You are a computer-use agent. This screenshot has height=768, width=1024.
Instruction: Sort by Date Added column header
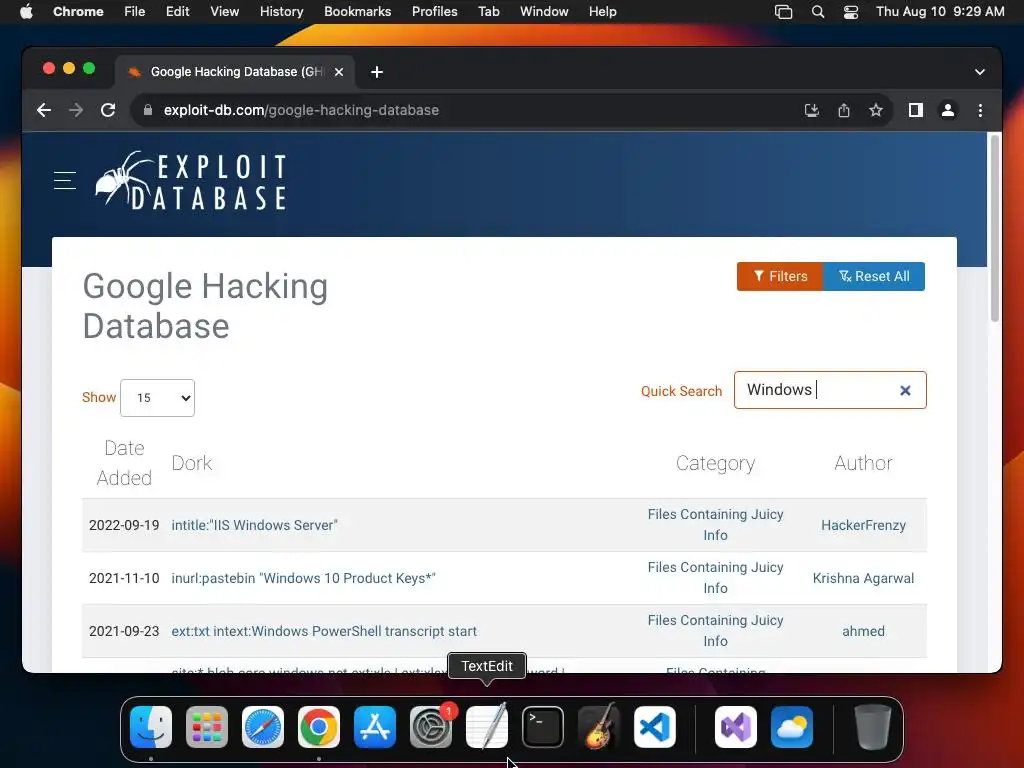tap(124, 462)
